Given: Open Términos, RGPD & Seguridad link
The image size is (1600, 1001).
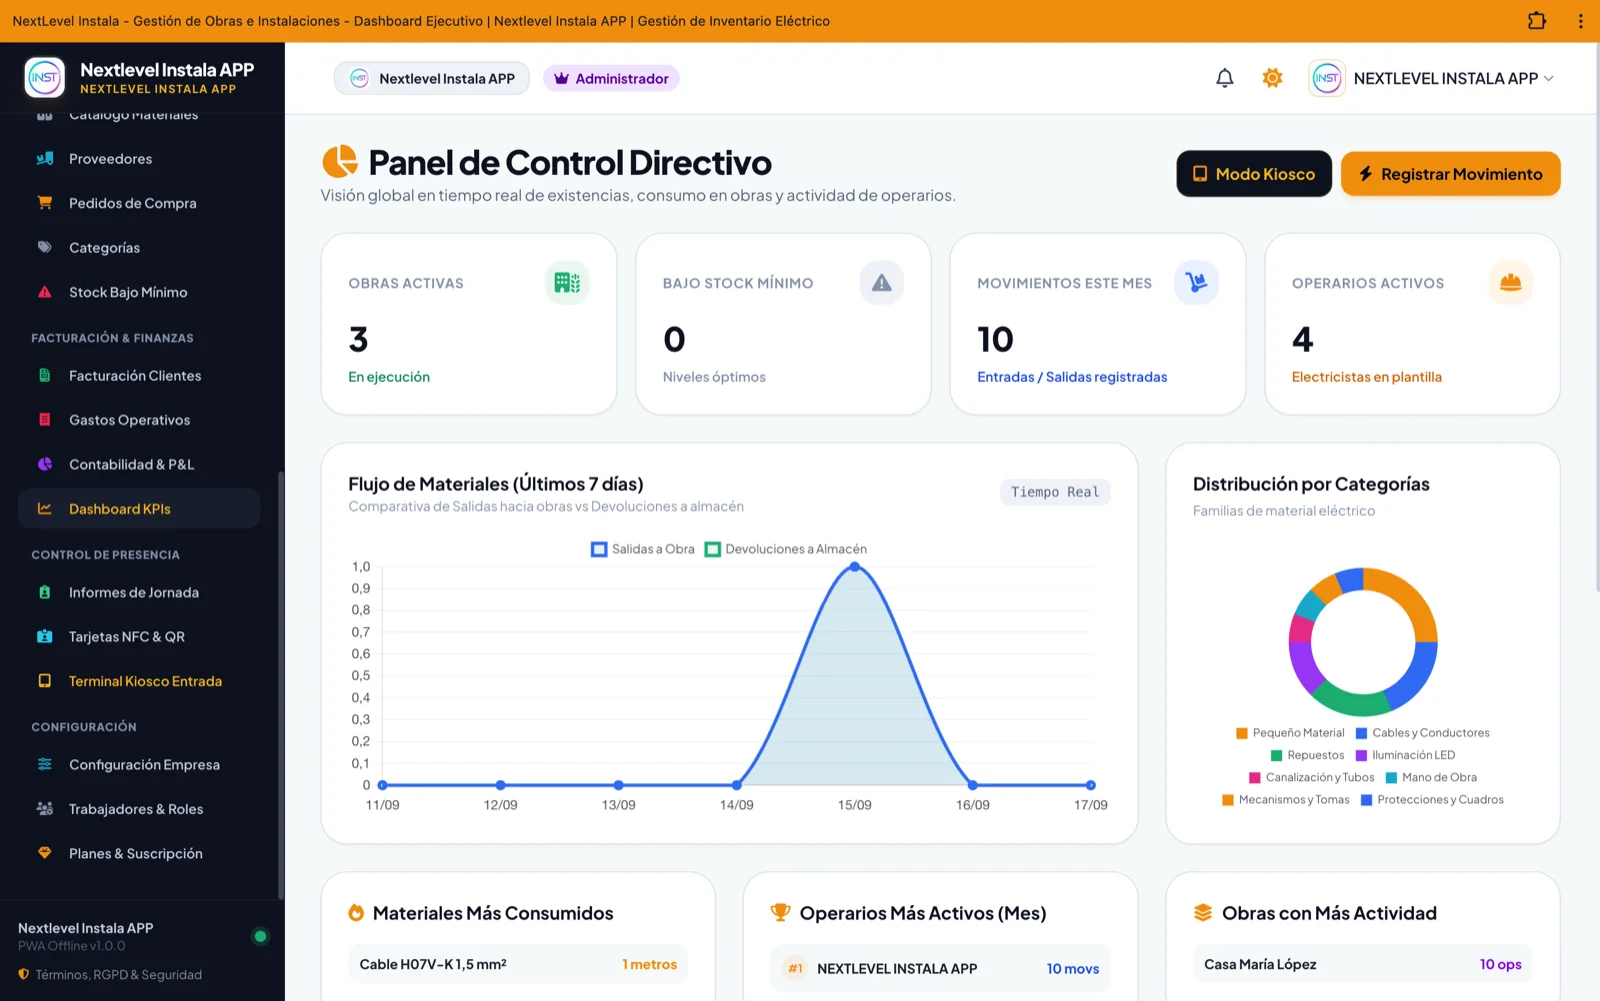Looking at the screenshot, I should pos(119,974).
